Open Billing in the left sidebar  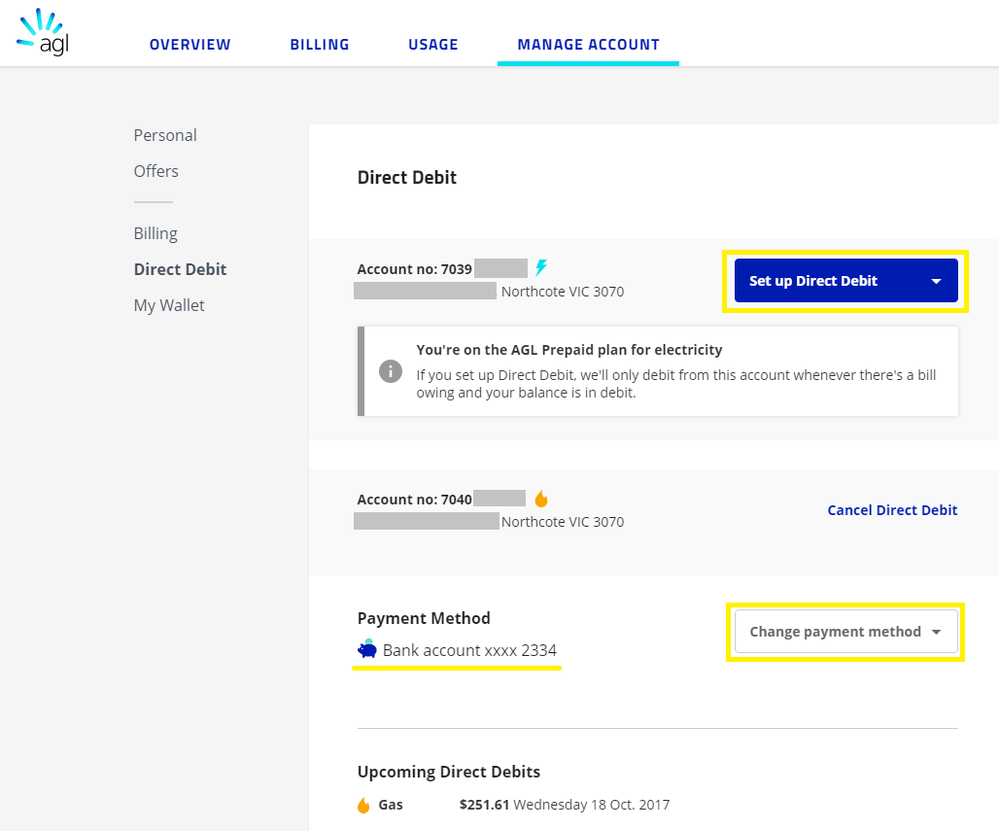tap(155, 233)
